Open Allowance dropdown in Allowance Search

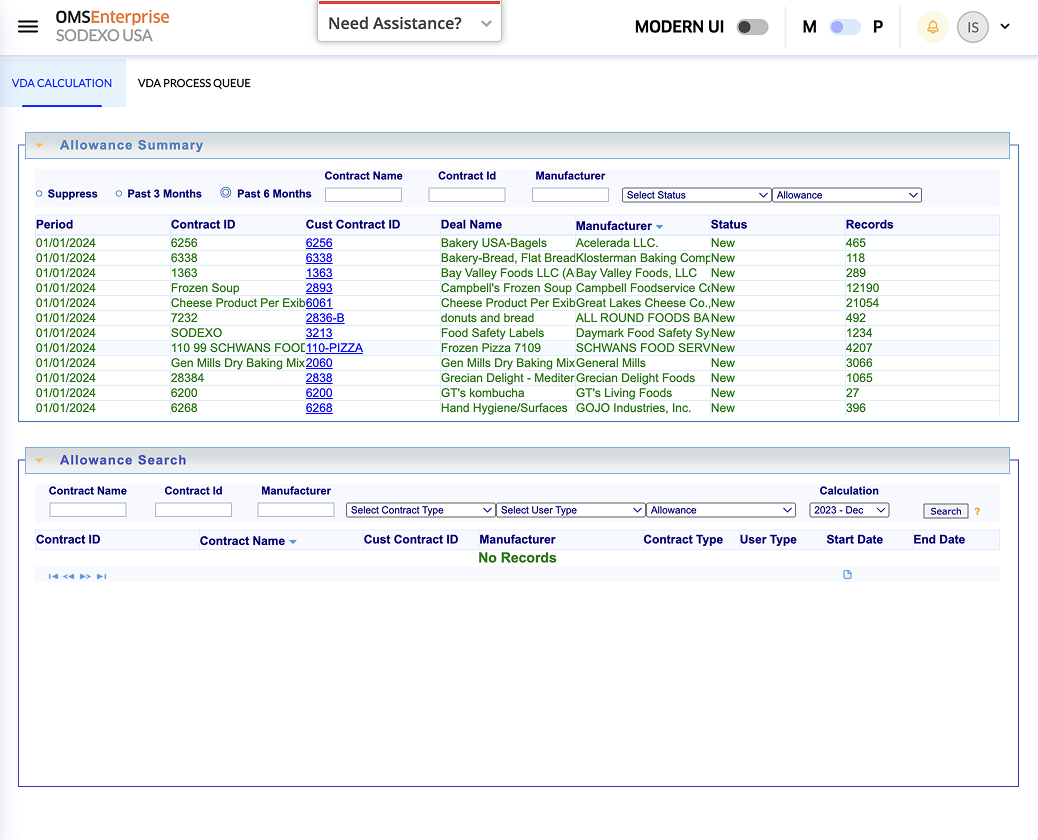(x=721, y=510)
